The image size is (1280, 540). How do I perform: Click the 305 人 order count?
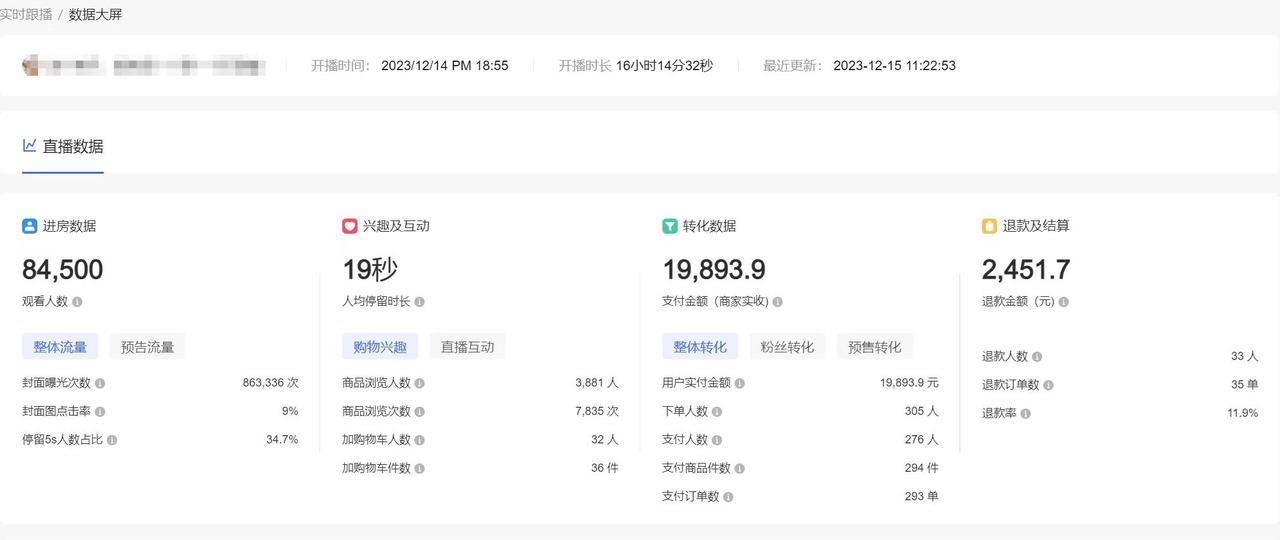(922, 411)
